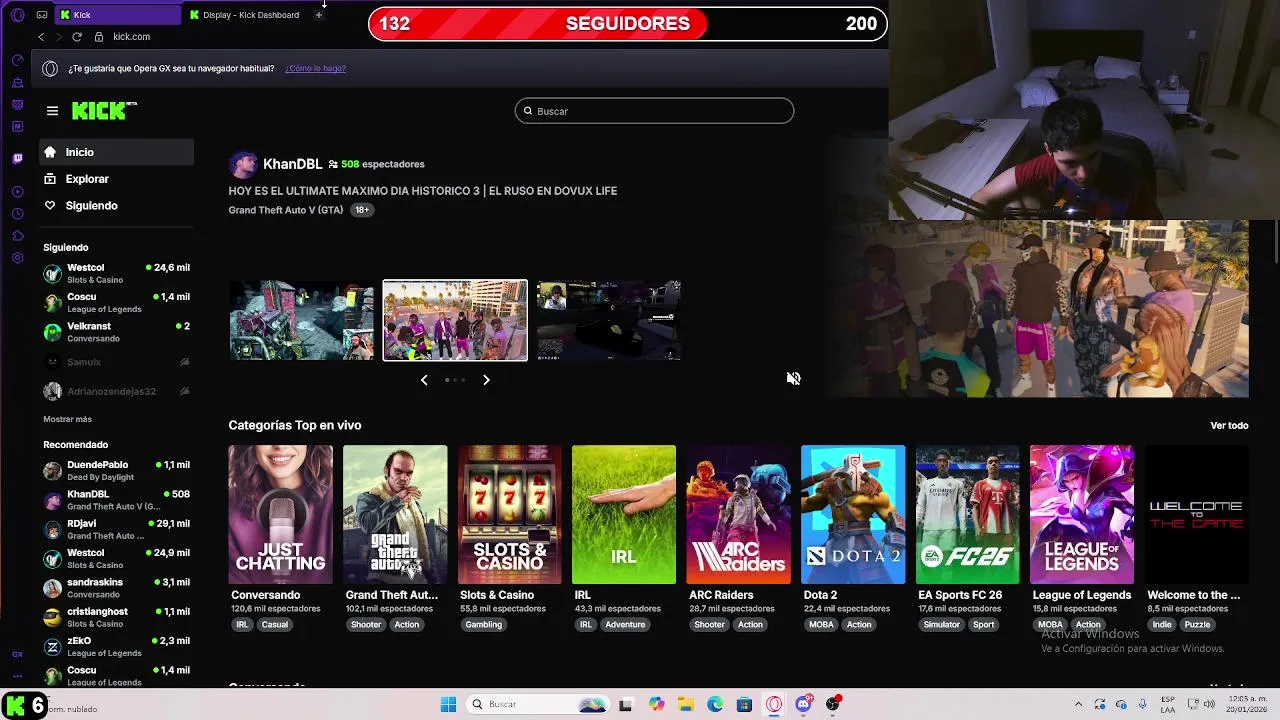Switch to the Kick tab
The image size is (1280, 720).
[x=118, y=15]
